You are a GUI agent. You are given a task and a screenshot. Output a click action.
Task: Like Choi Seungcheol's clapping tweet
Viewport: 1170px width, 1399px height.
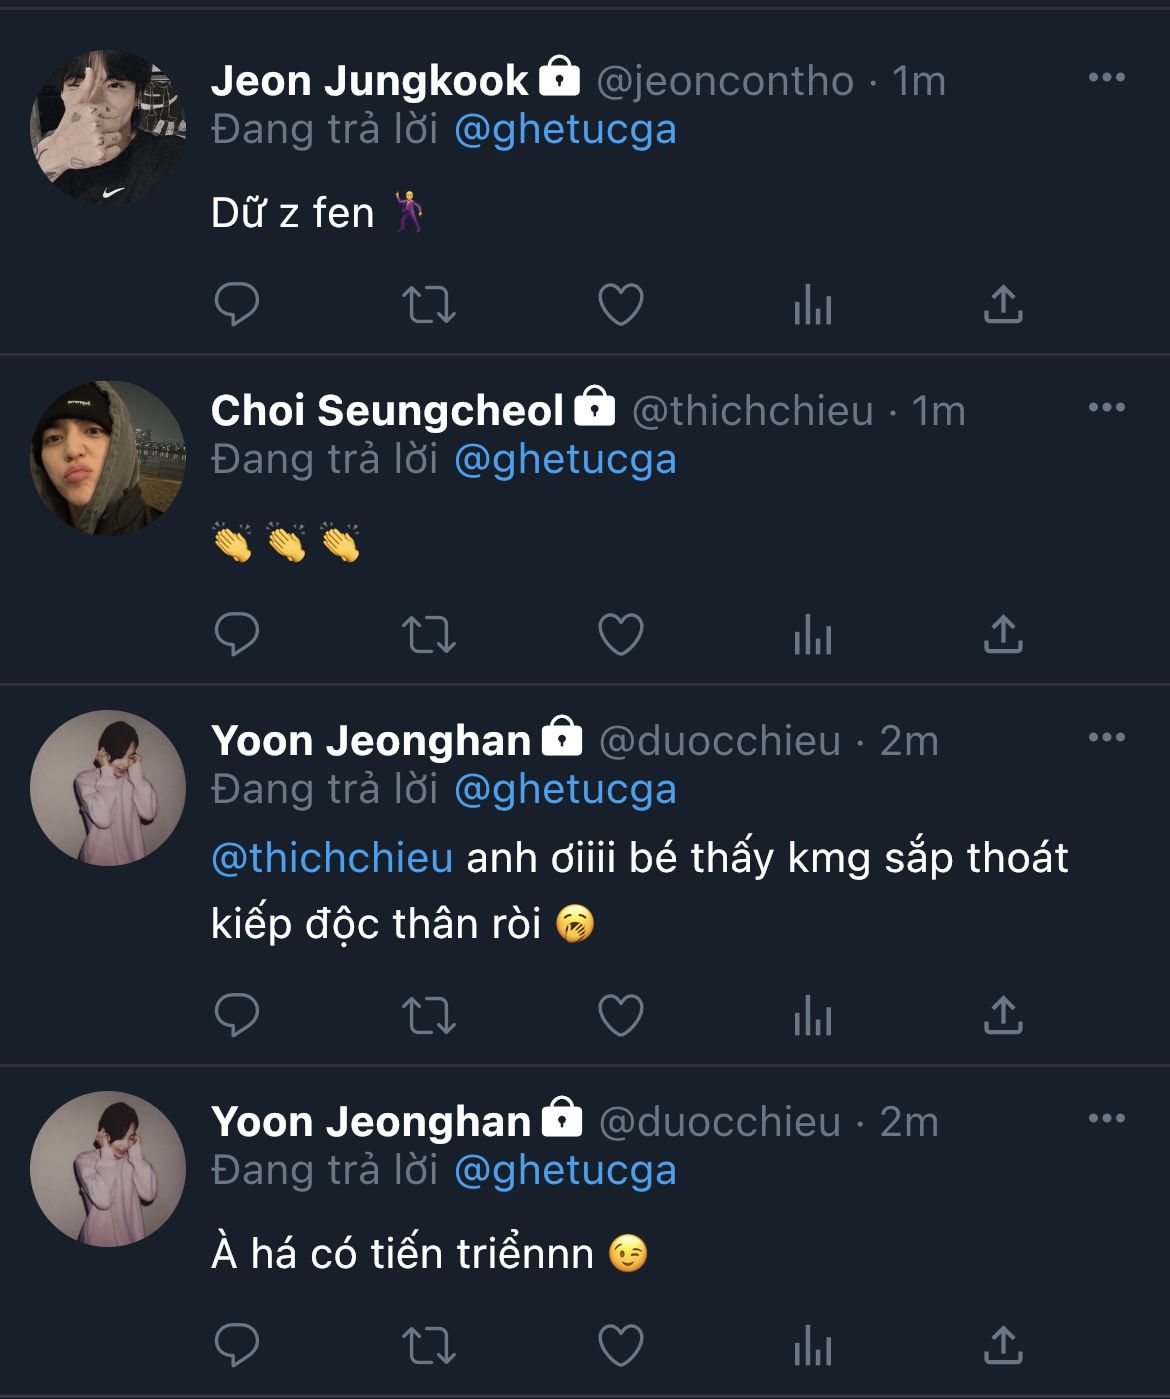(620, 635)
